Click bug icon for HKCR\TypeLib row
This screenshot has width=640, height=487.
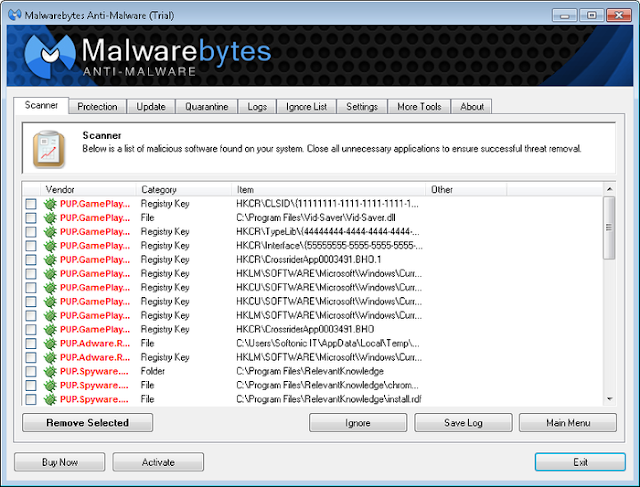point(50,232)
